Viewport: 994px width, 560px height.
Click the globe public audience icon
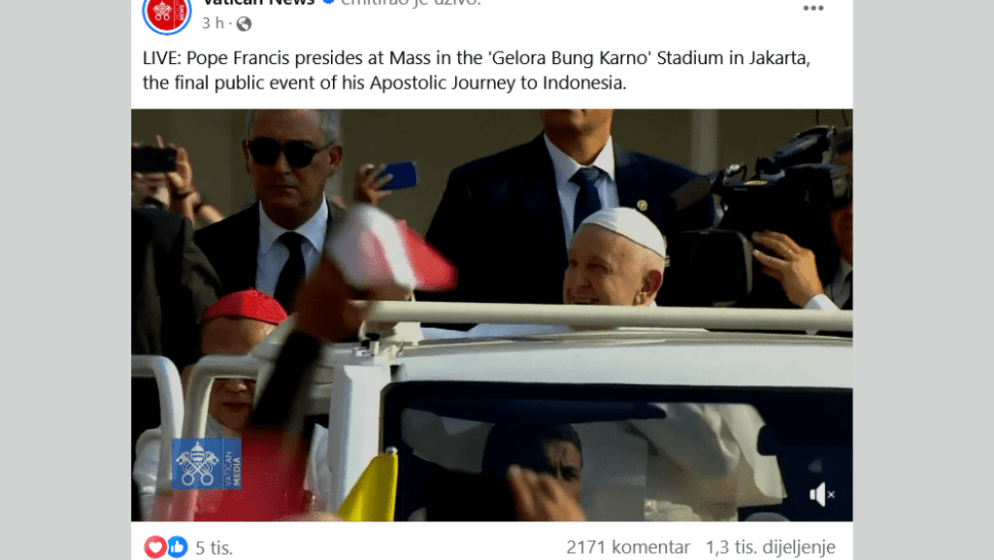tap(244, 24)
